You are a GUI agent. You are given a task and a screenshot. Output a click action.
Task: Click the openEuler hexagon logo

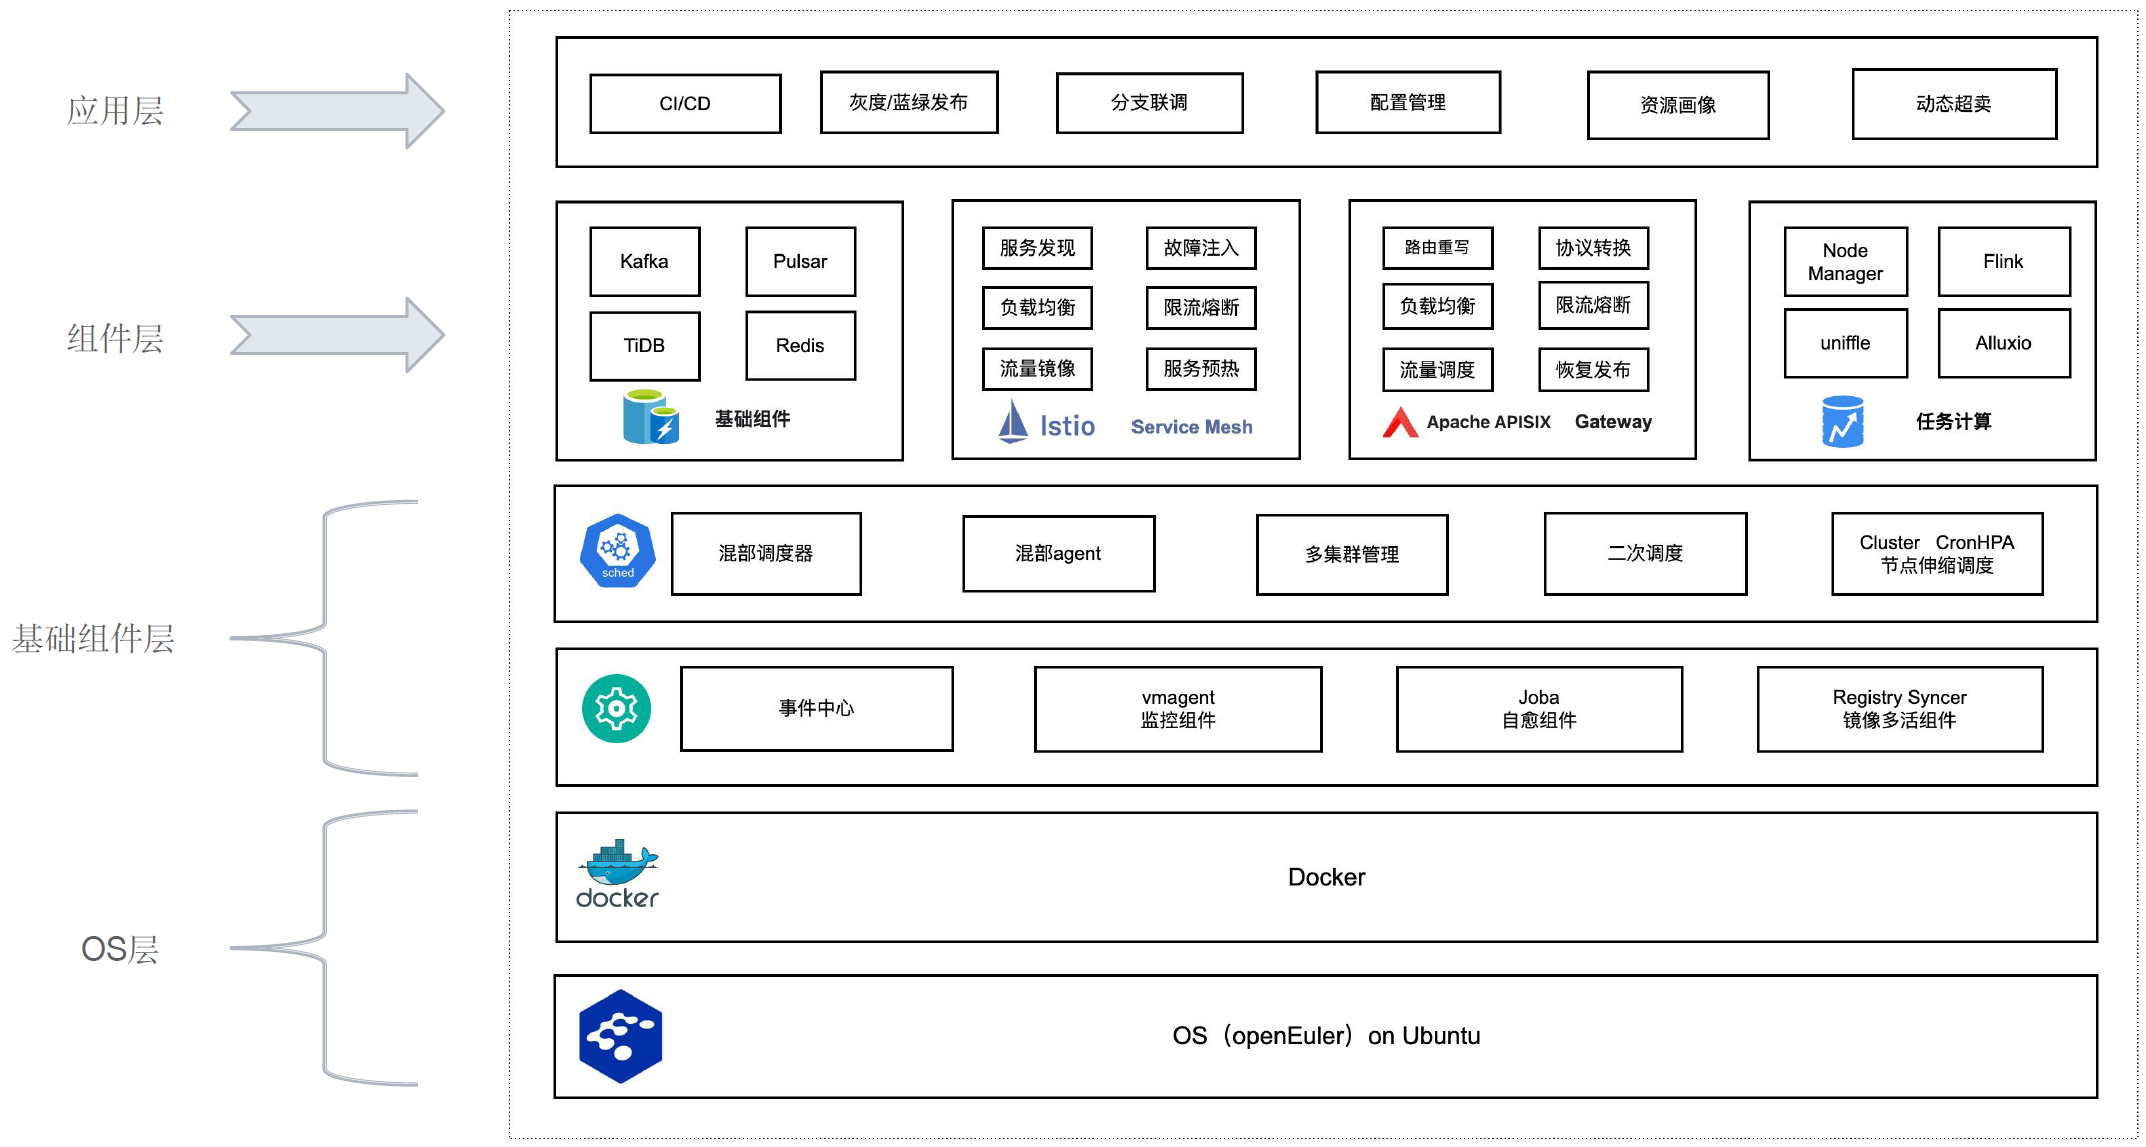[x=621, y=1036]
